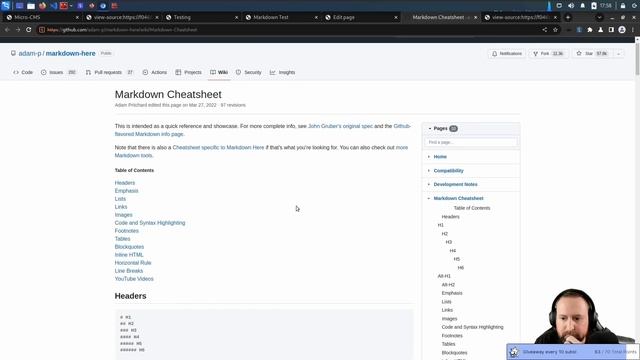Fork the repository with the Fork button
This screenshot has height=360, width=640.
(548, 53)
